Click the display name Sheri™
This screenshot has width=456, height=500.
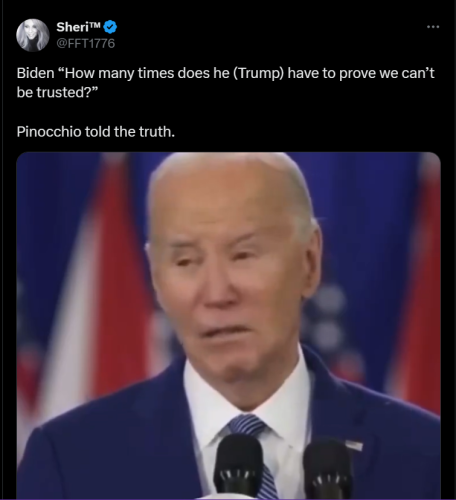78,27
